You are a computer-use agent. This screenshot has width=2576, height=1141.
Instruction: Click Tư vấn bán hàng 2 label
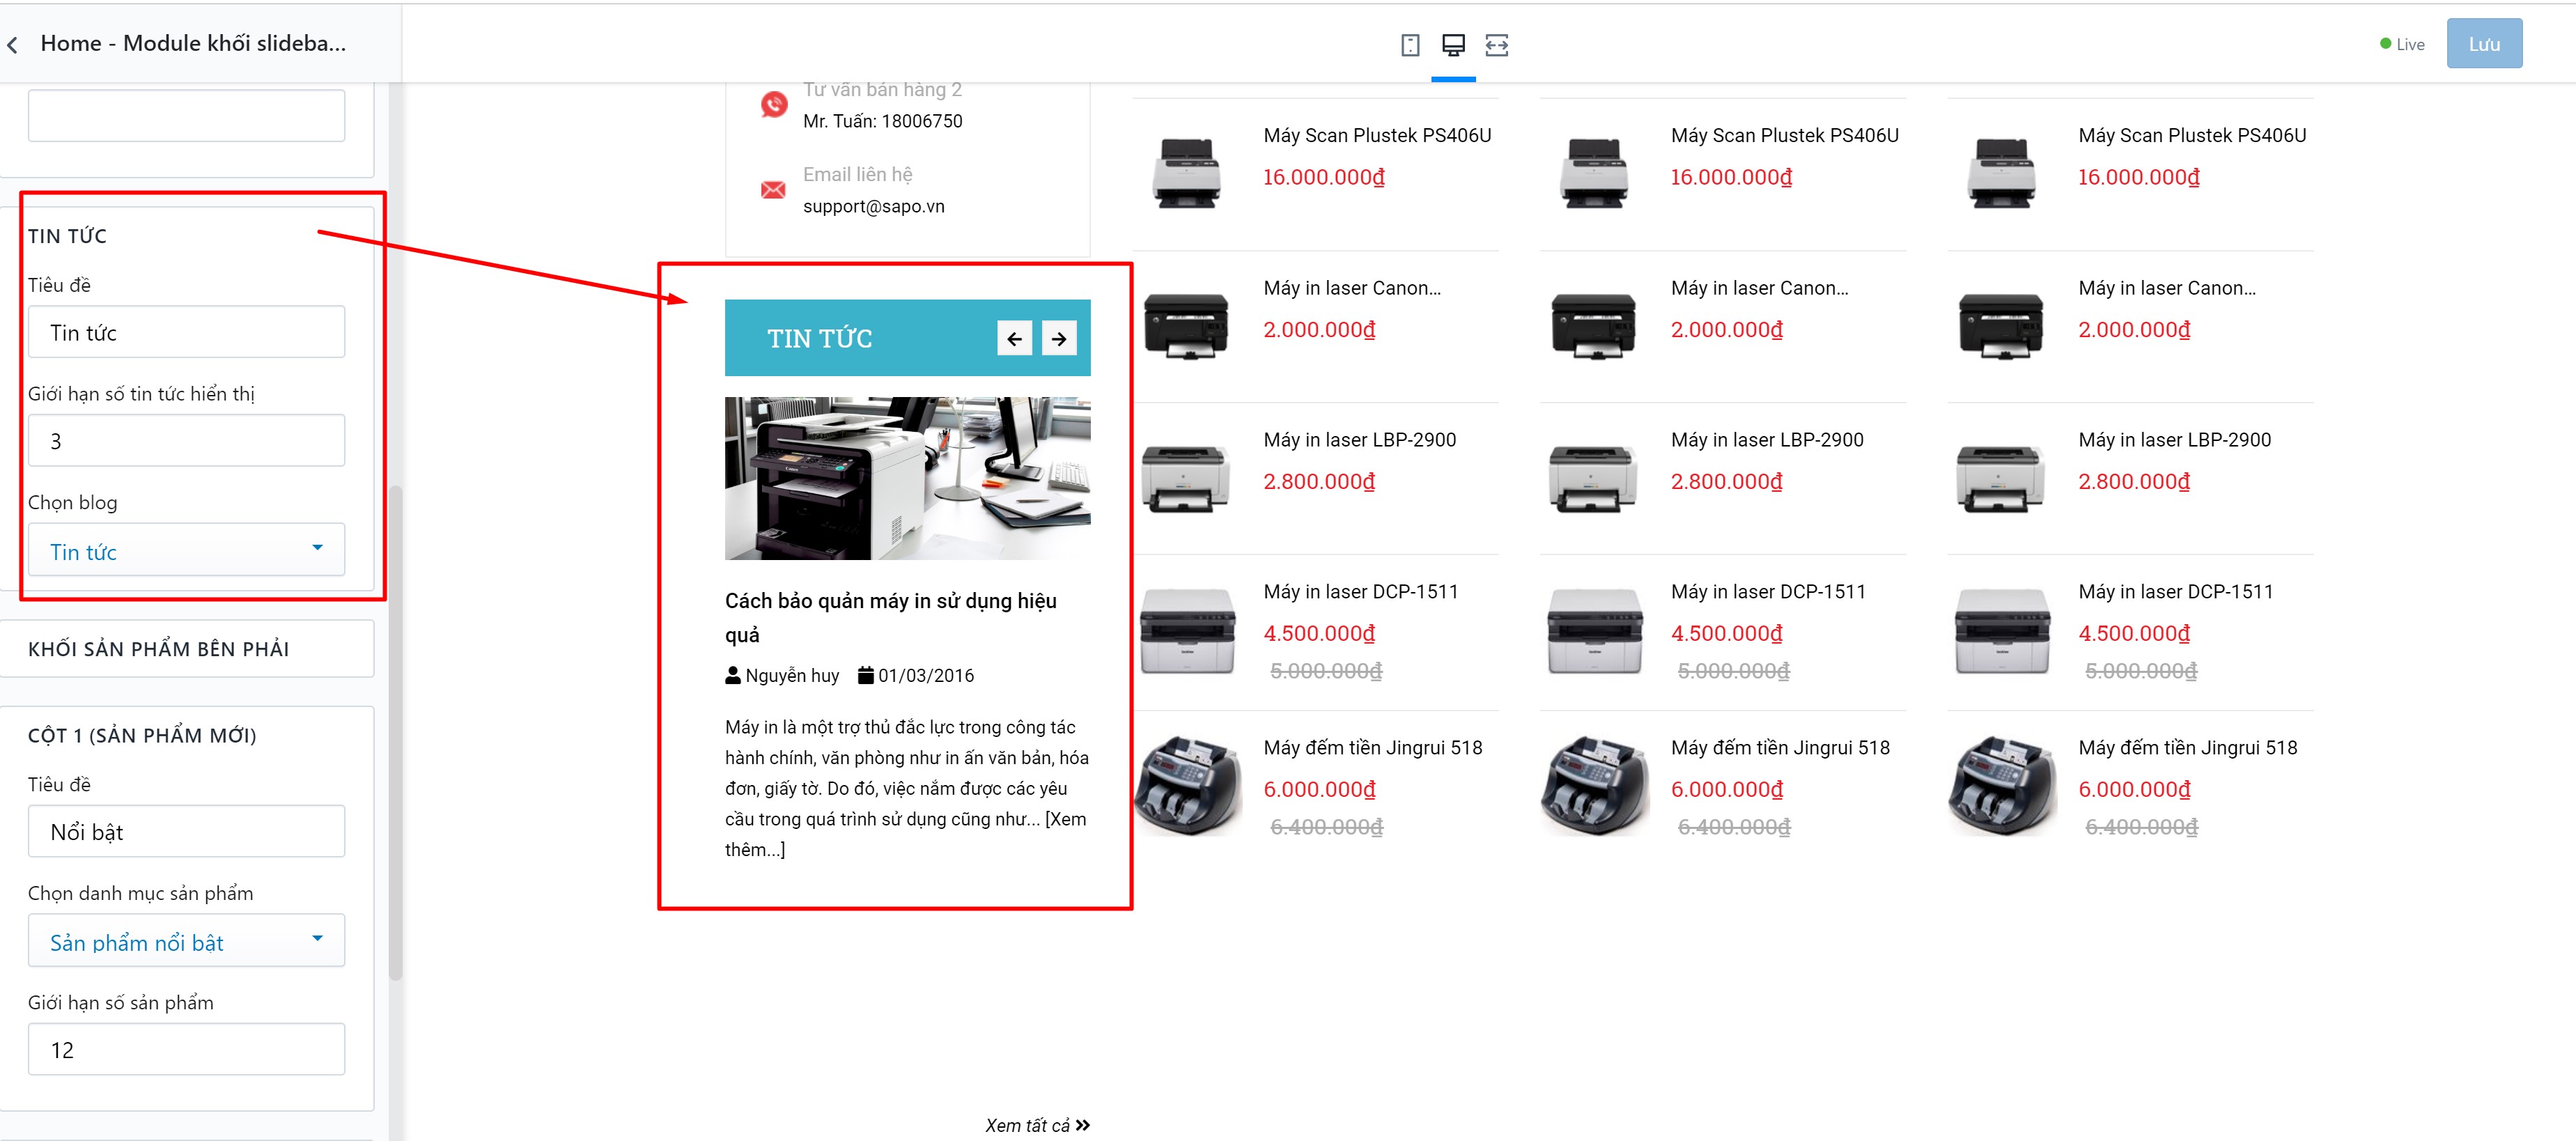(x=882, y=90)
